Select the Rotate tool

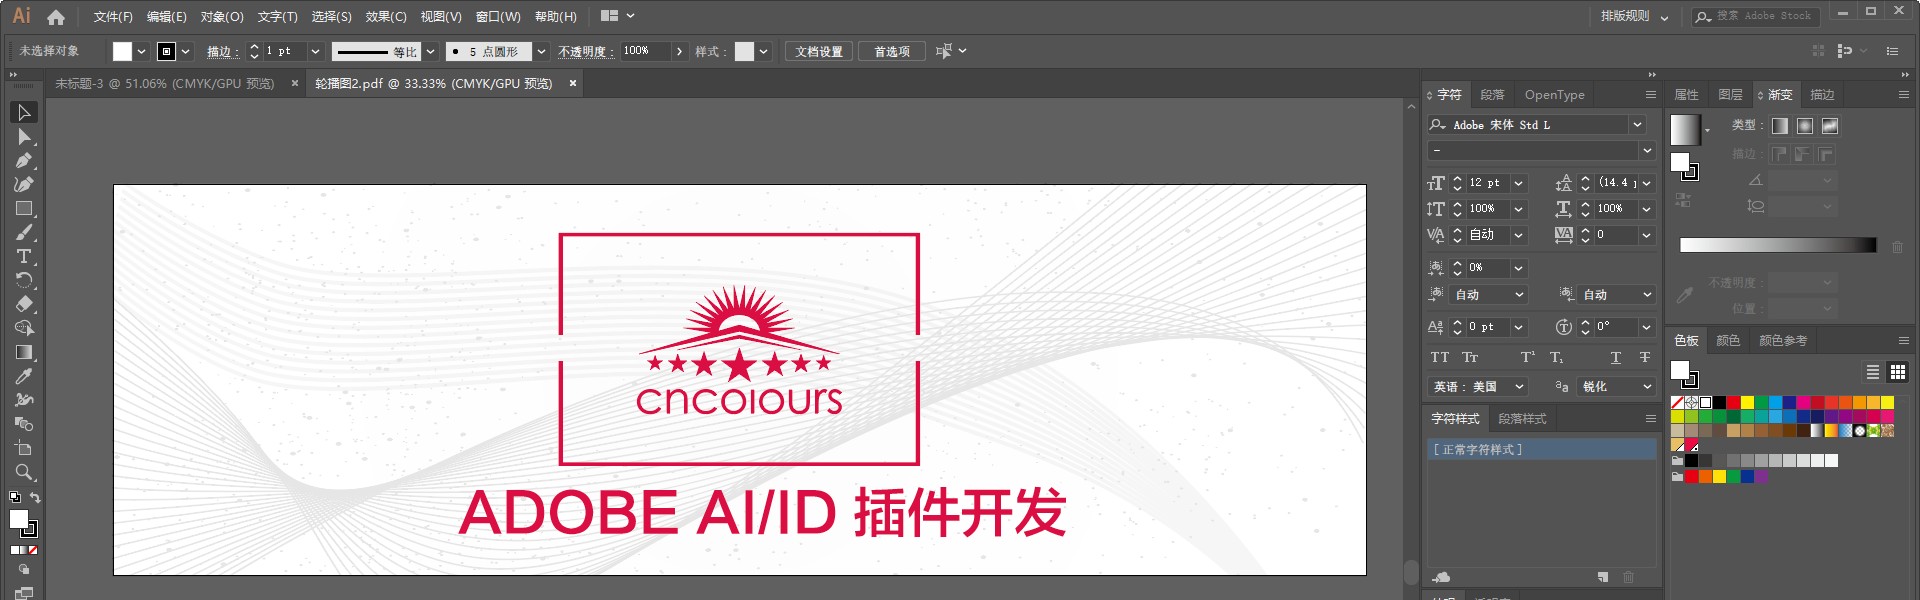24,281
